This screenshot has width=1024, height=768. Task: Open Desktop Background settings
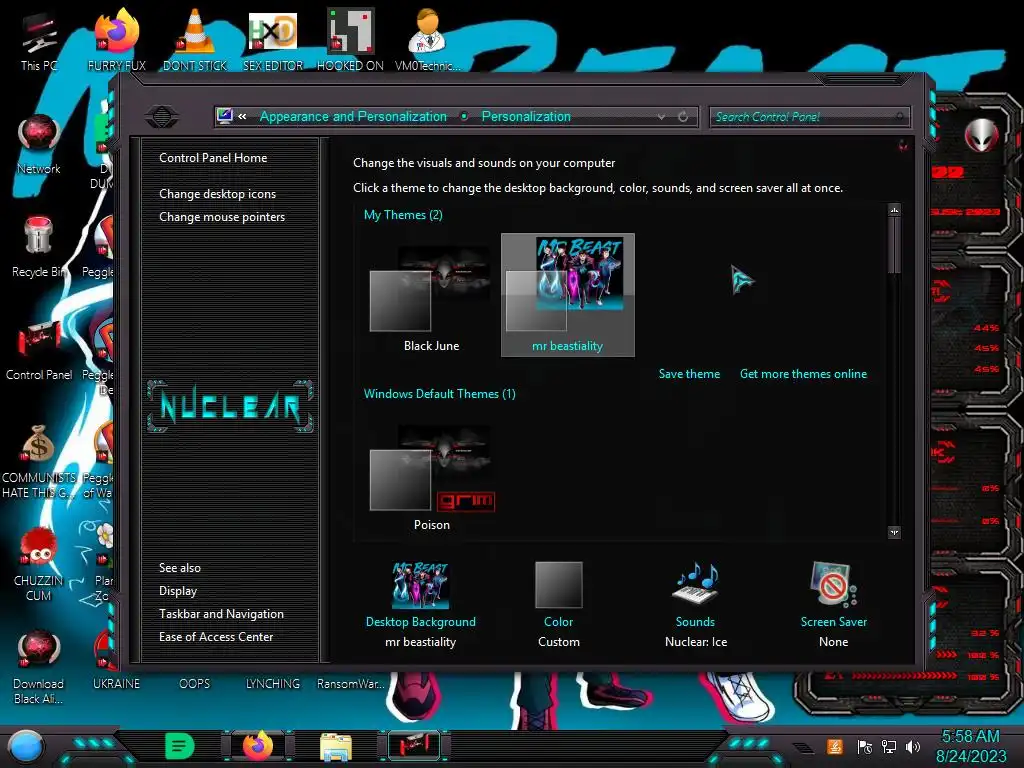point(421,604)
